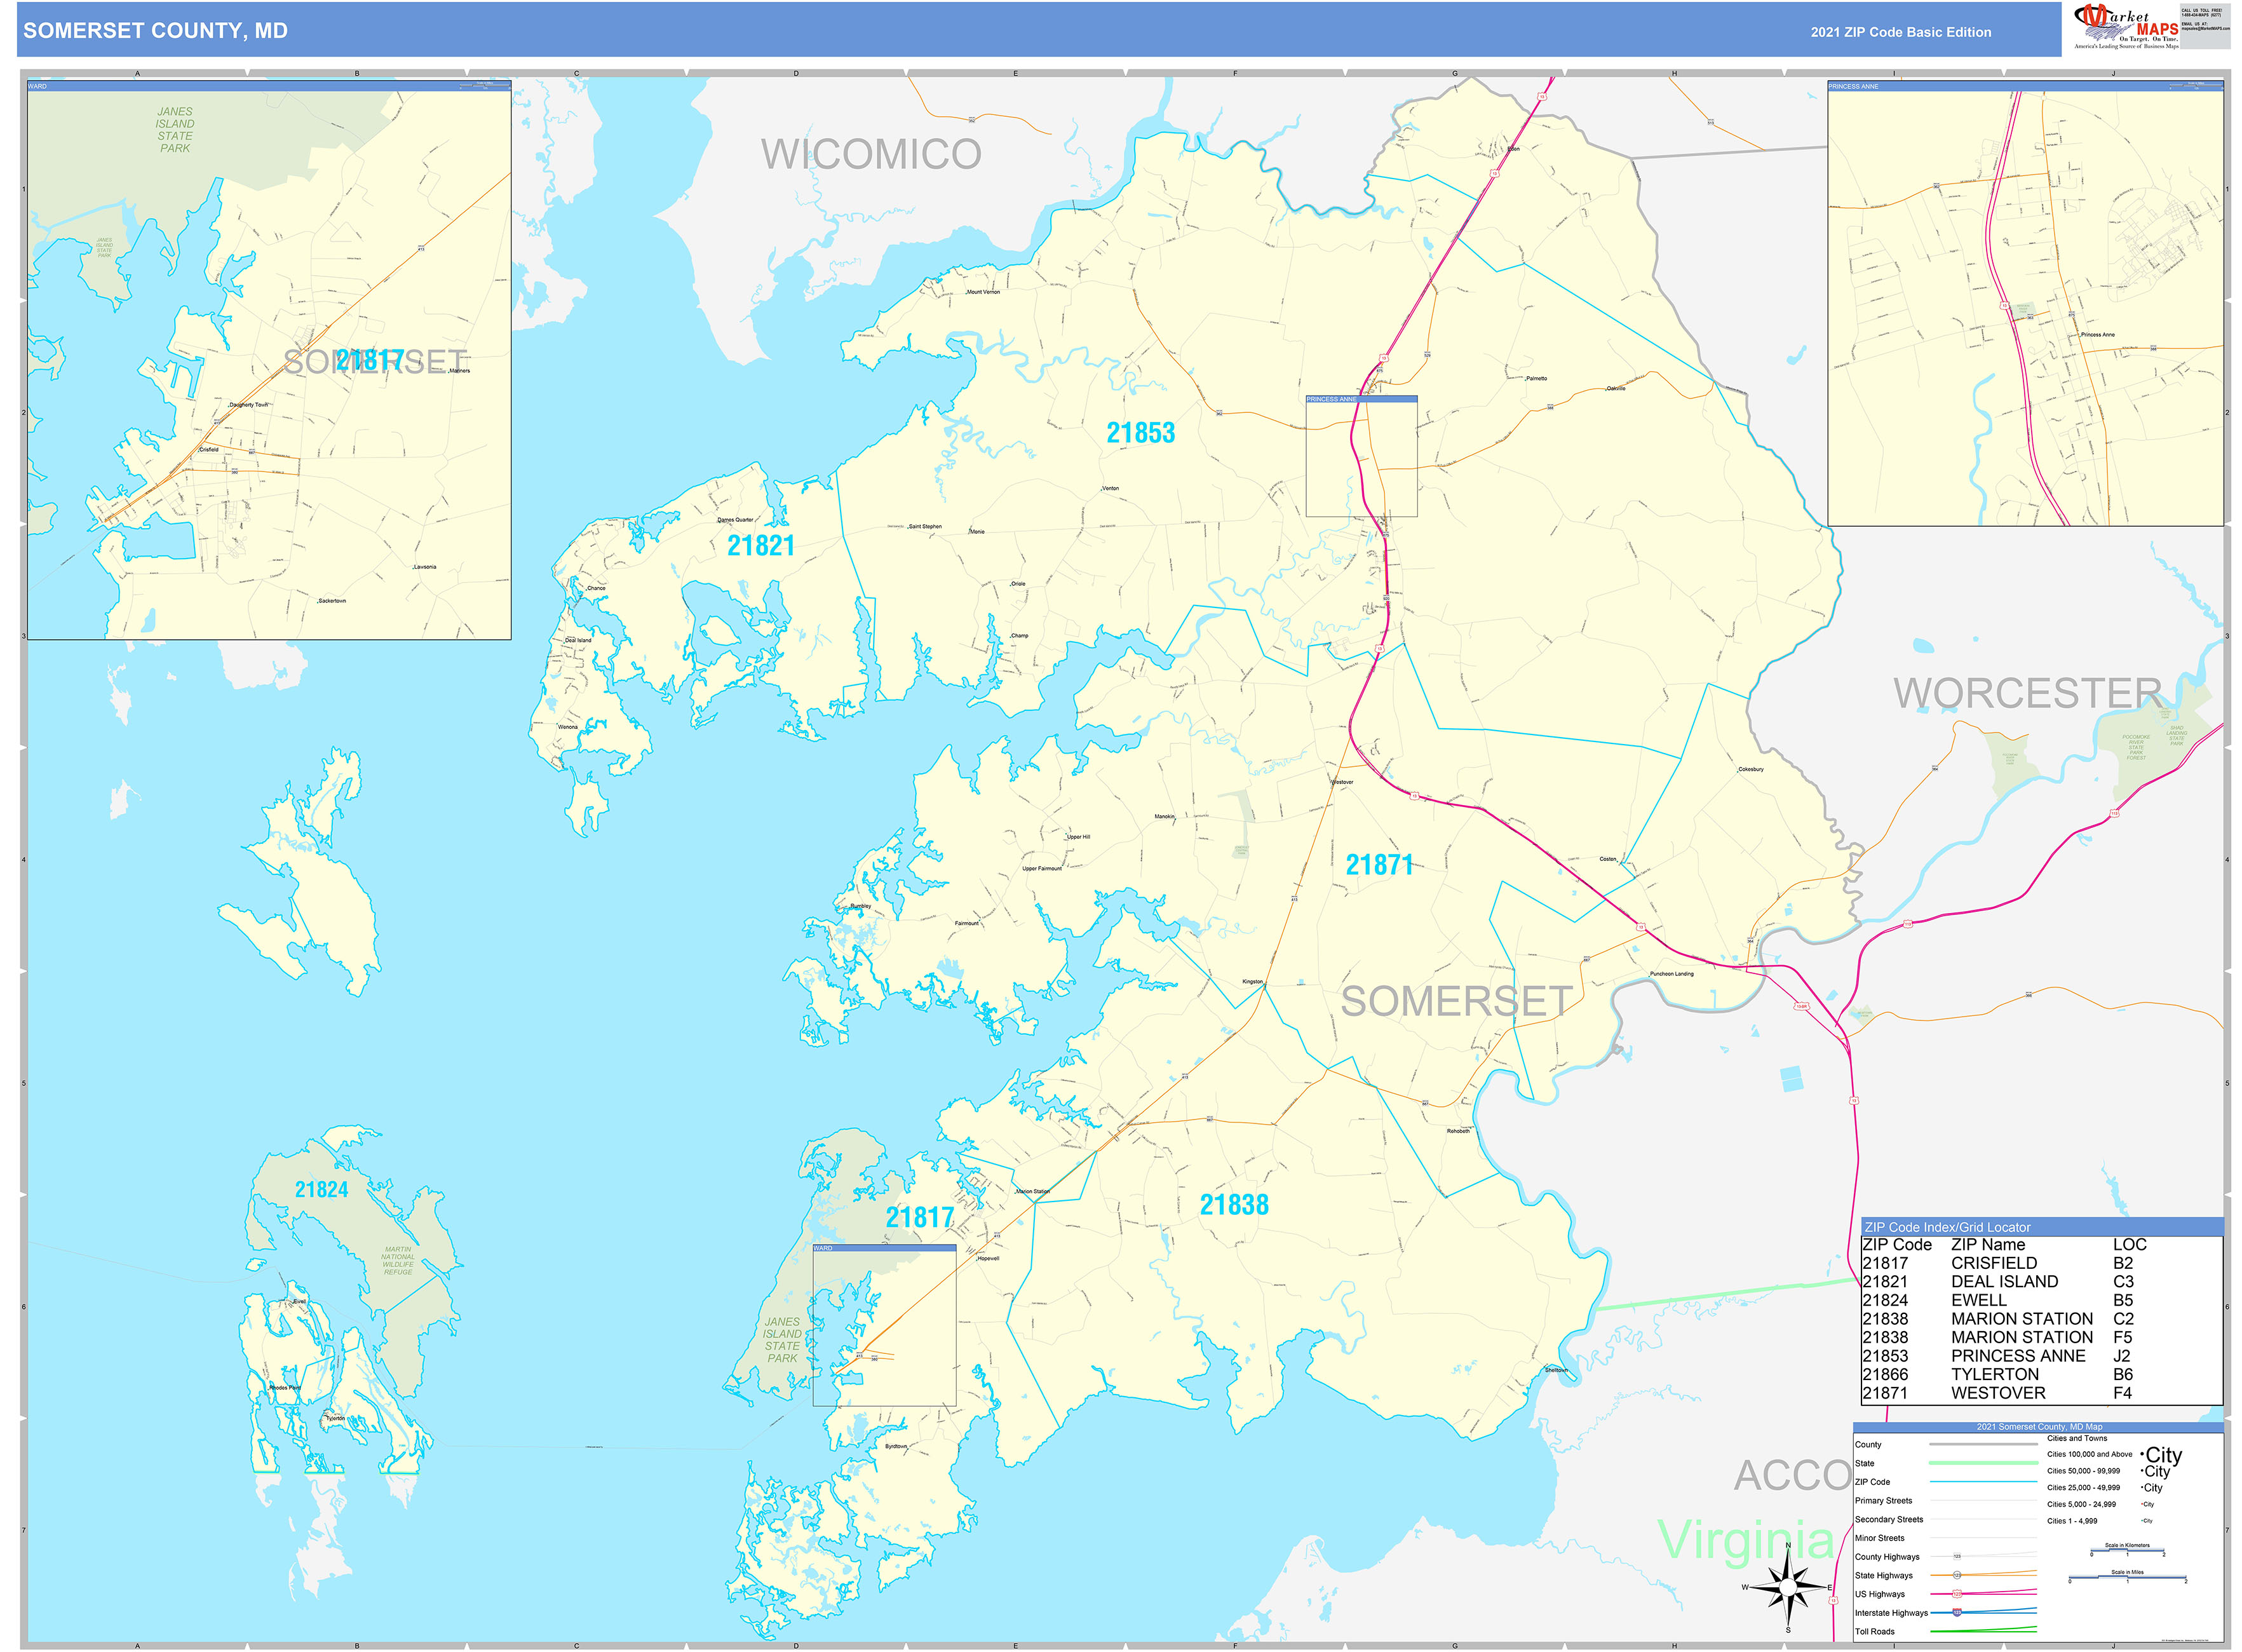Click the green Toll Roads line sample in the legend
Image resolution: width=2242 pixels, height=1652 pixels.
click(x=1983, y=1631)
